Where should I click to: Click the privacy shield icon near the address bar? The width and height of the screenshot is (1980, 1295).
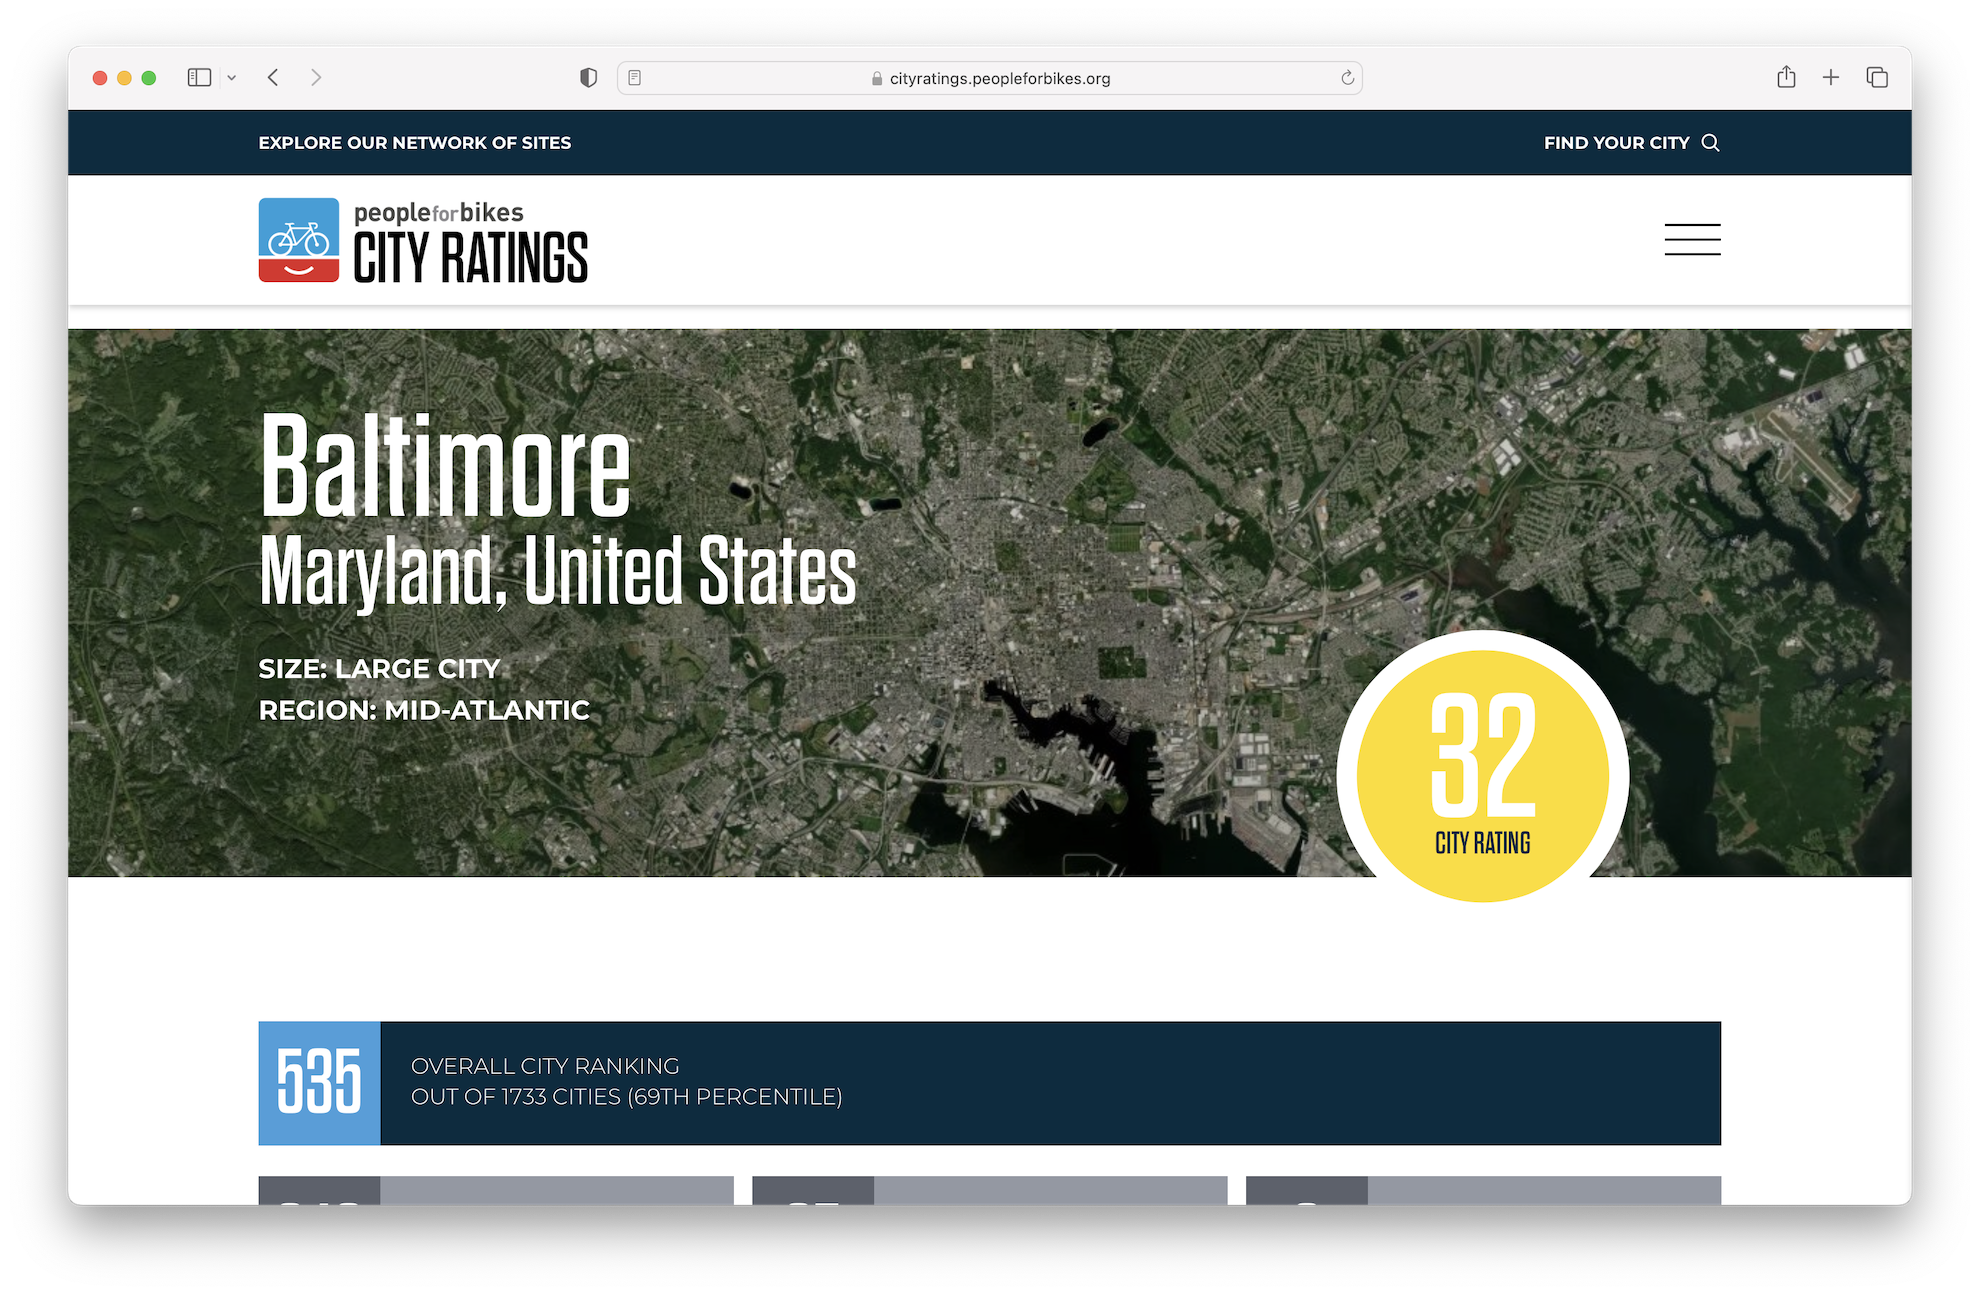[588, 77]
